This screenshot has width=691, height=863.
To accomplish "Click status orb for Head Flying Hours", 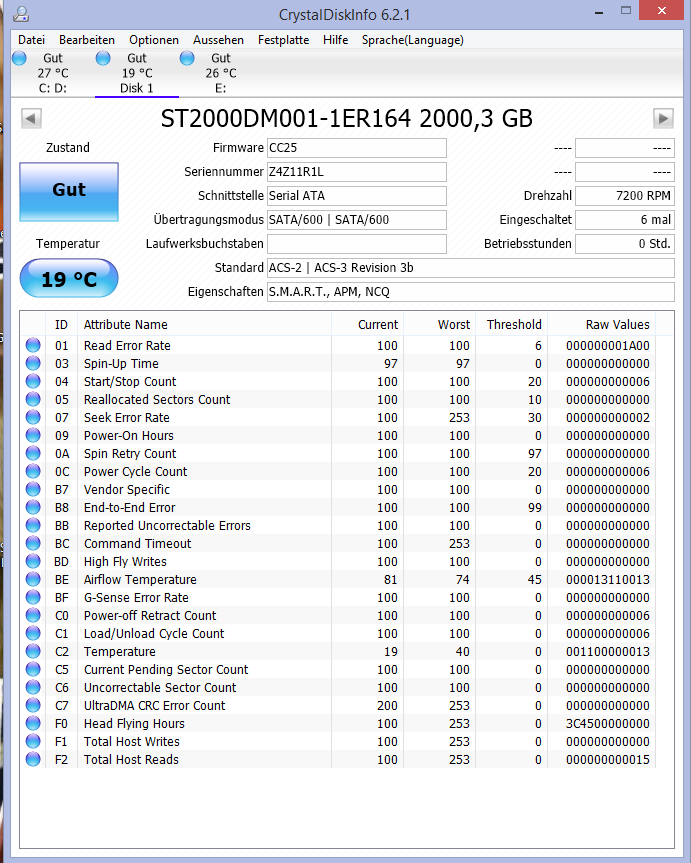I will click(33, 723).
